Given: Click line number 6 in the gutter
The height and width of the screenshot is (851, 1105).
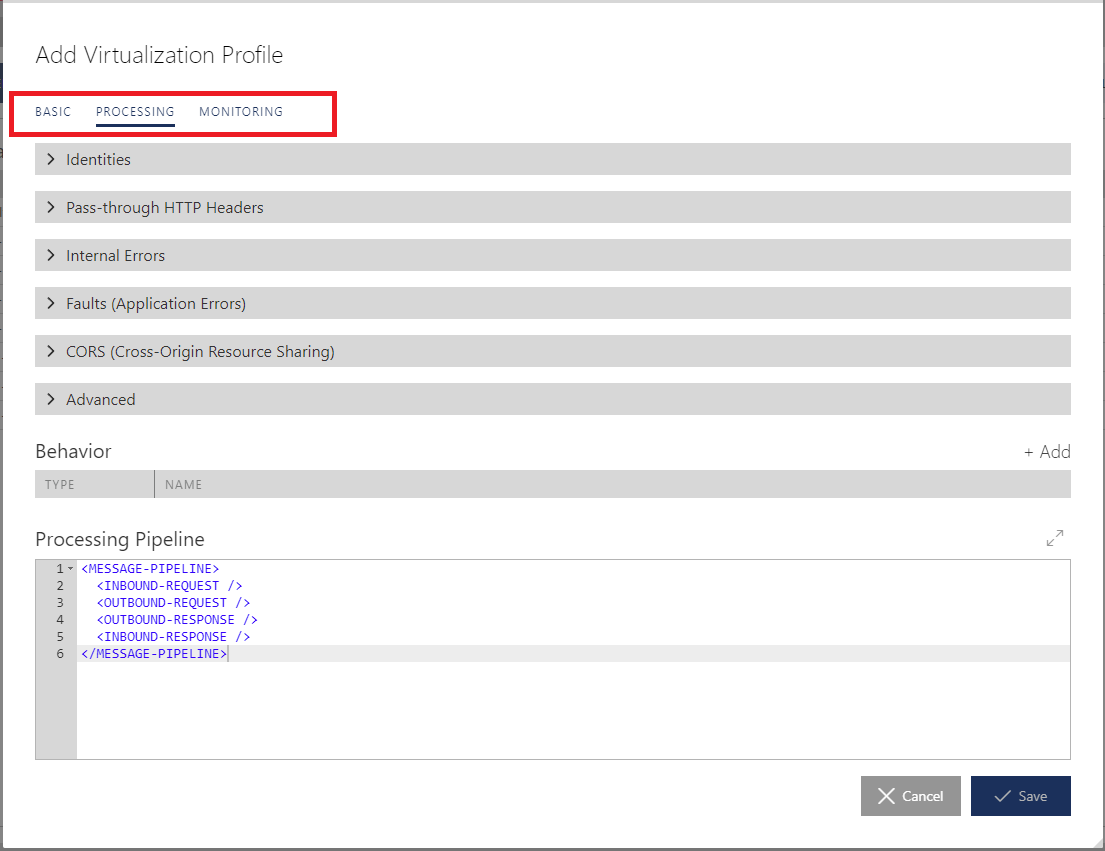Looking at the screenshot, I should click(59, 653).
